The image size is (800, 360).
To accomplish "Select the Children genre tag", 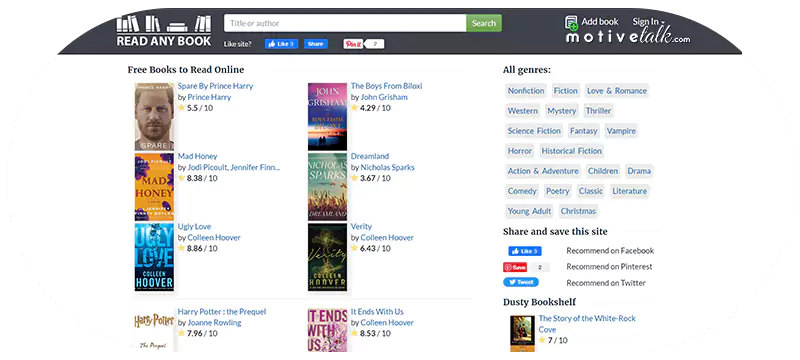I will pos(603,171).
